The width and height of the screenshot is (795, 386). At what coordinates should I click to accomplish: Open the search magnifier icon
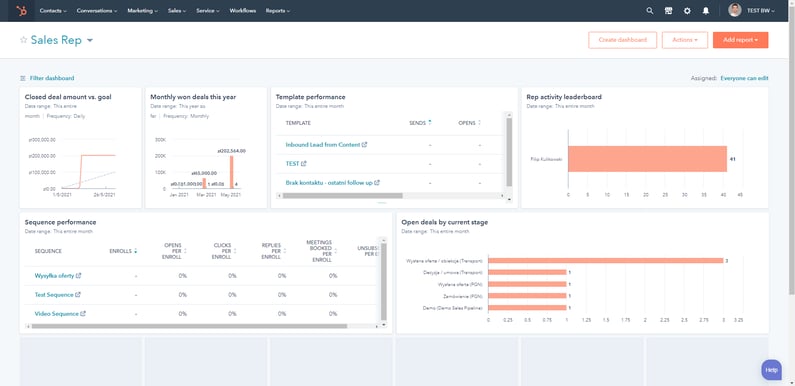point(649,11)
